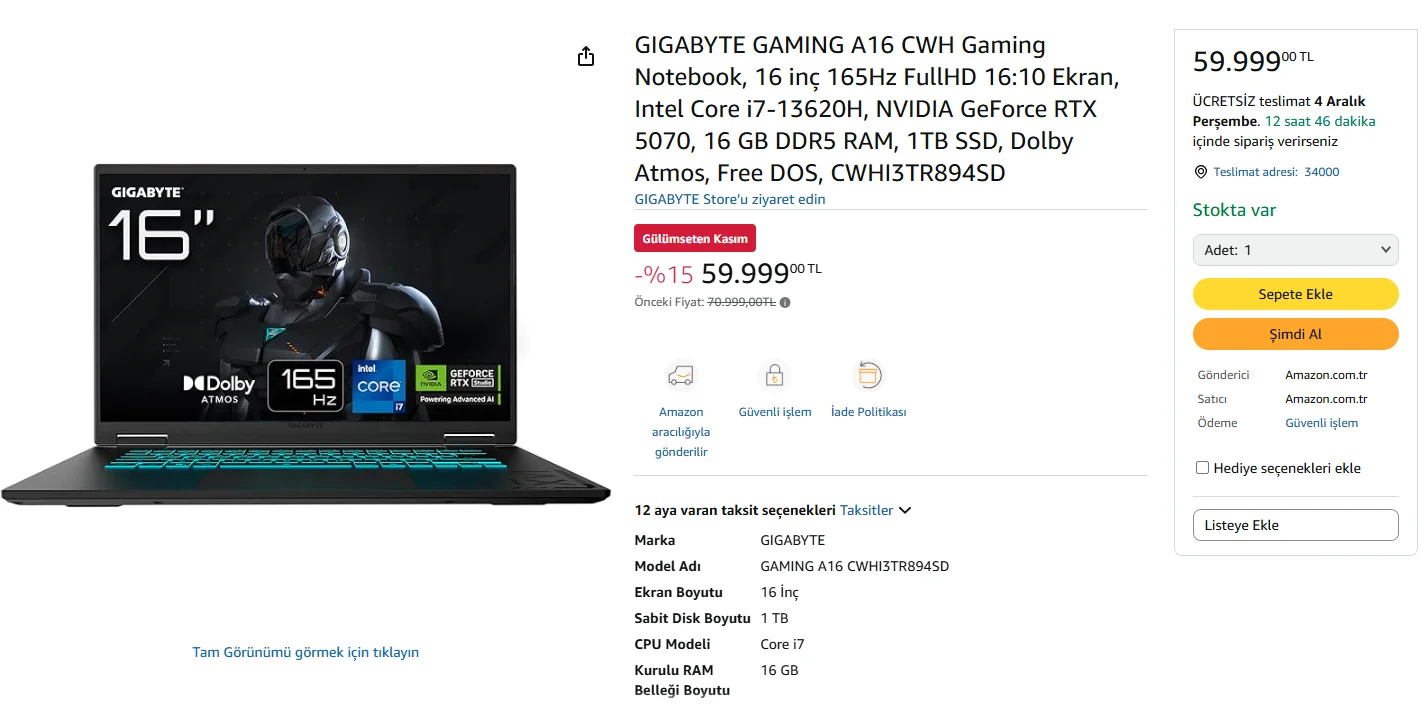Screen dimensions: 1422x705
Task: Click the Amazon aracılığıyla gönderilir link
Action: tap(681, 432)
